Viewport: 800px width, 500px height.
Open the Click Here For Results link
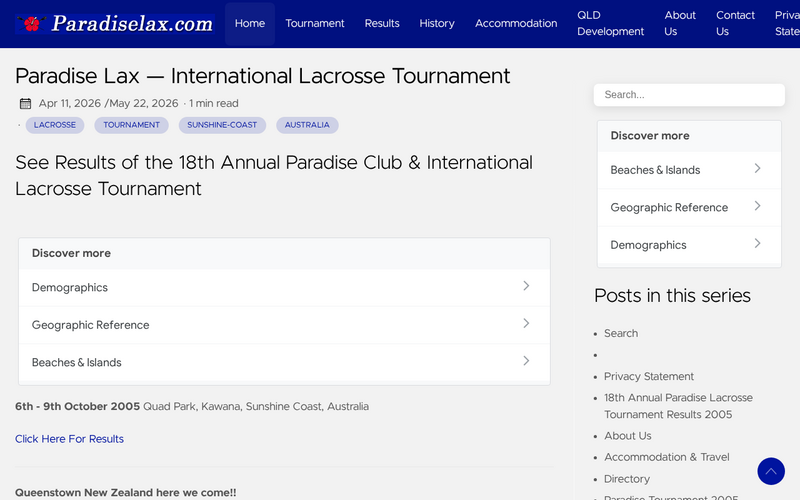(x=69, y=439)
